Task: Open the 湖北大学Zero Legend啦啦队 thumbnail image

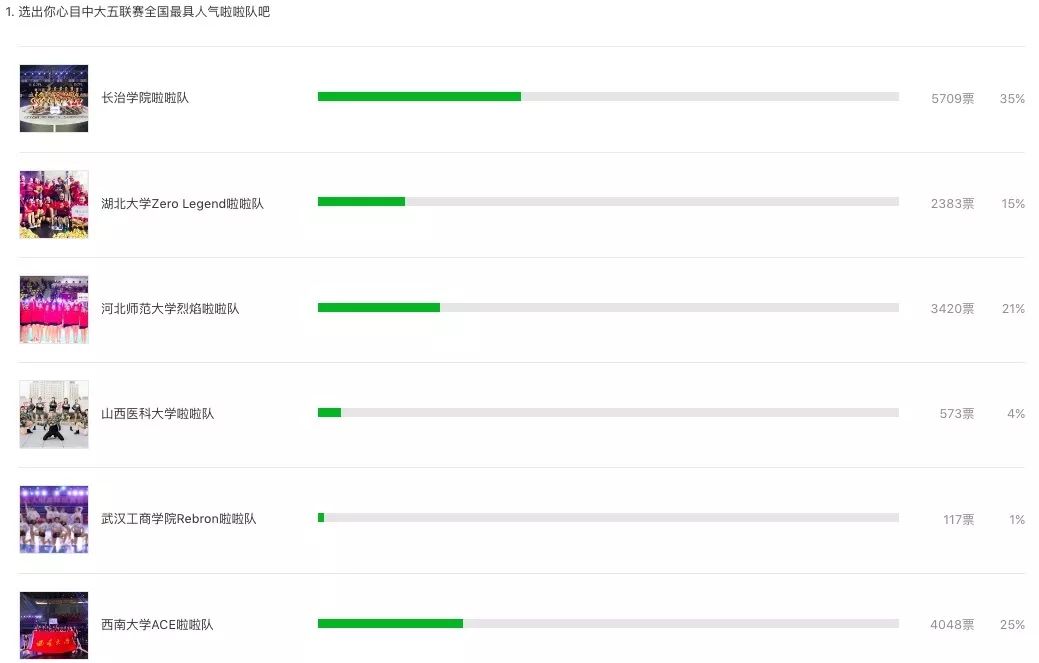Action: coord(54,204)
